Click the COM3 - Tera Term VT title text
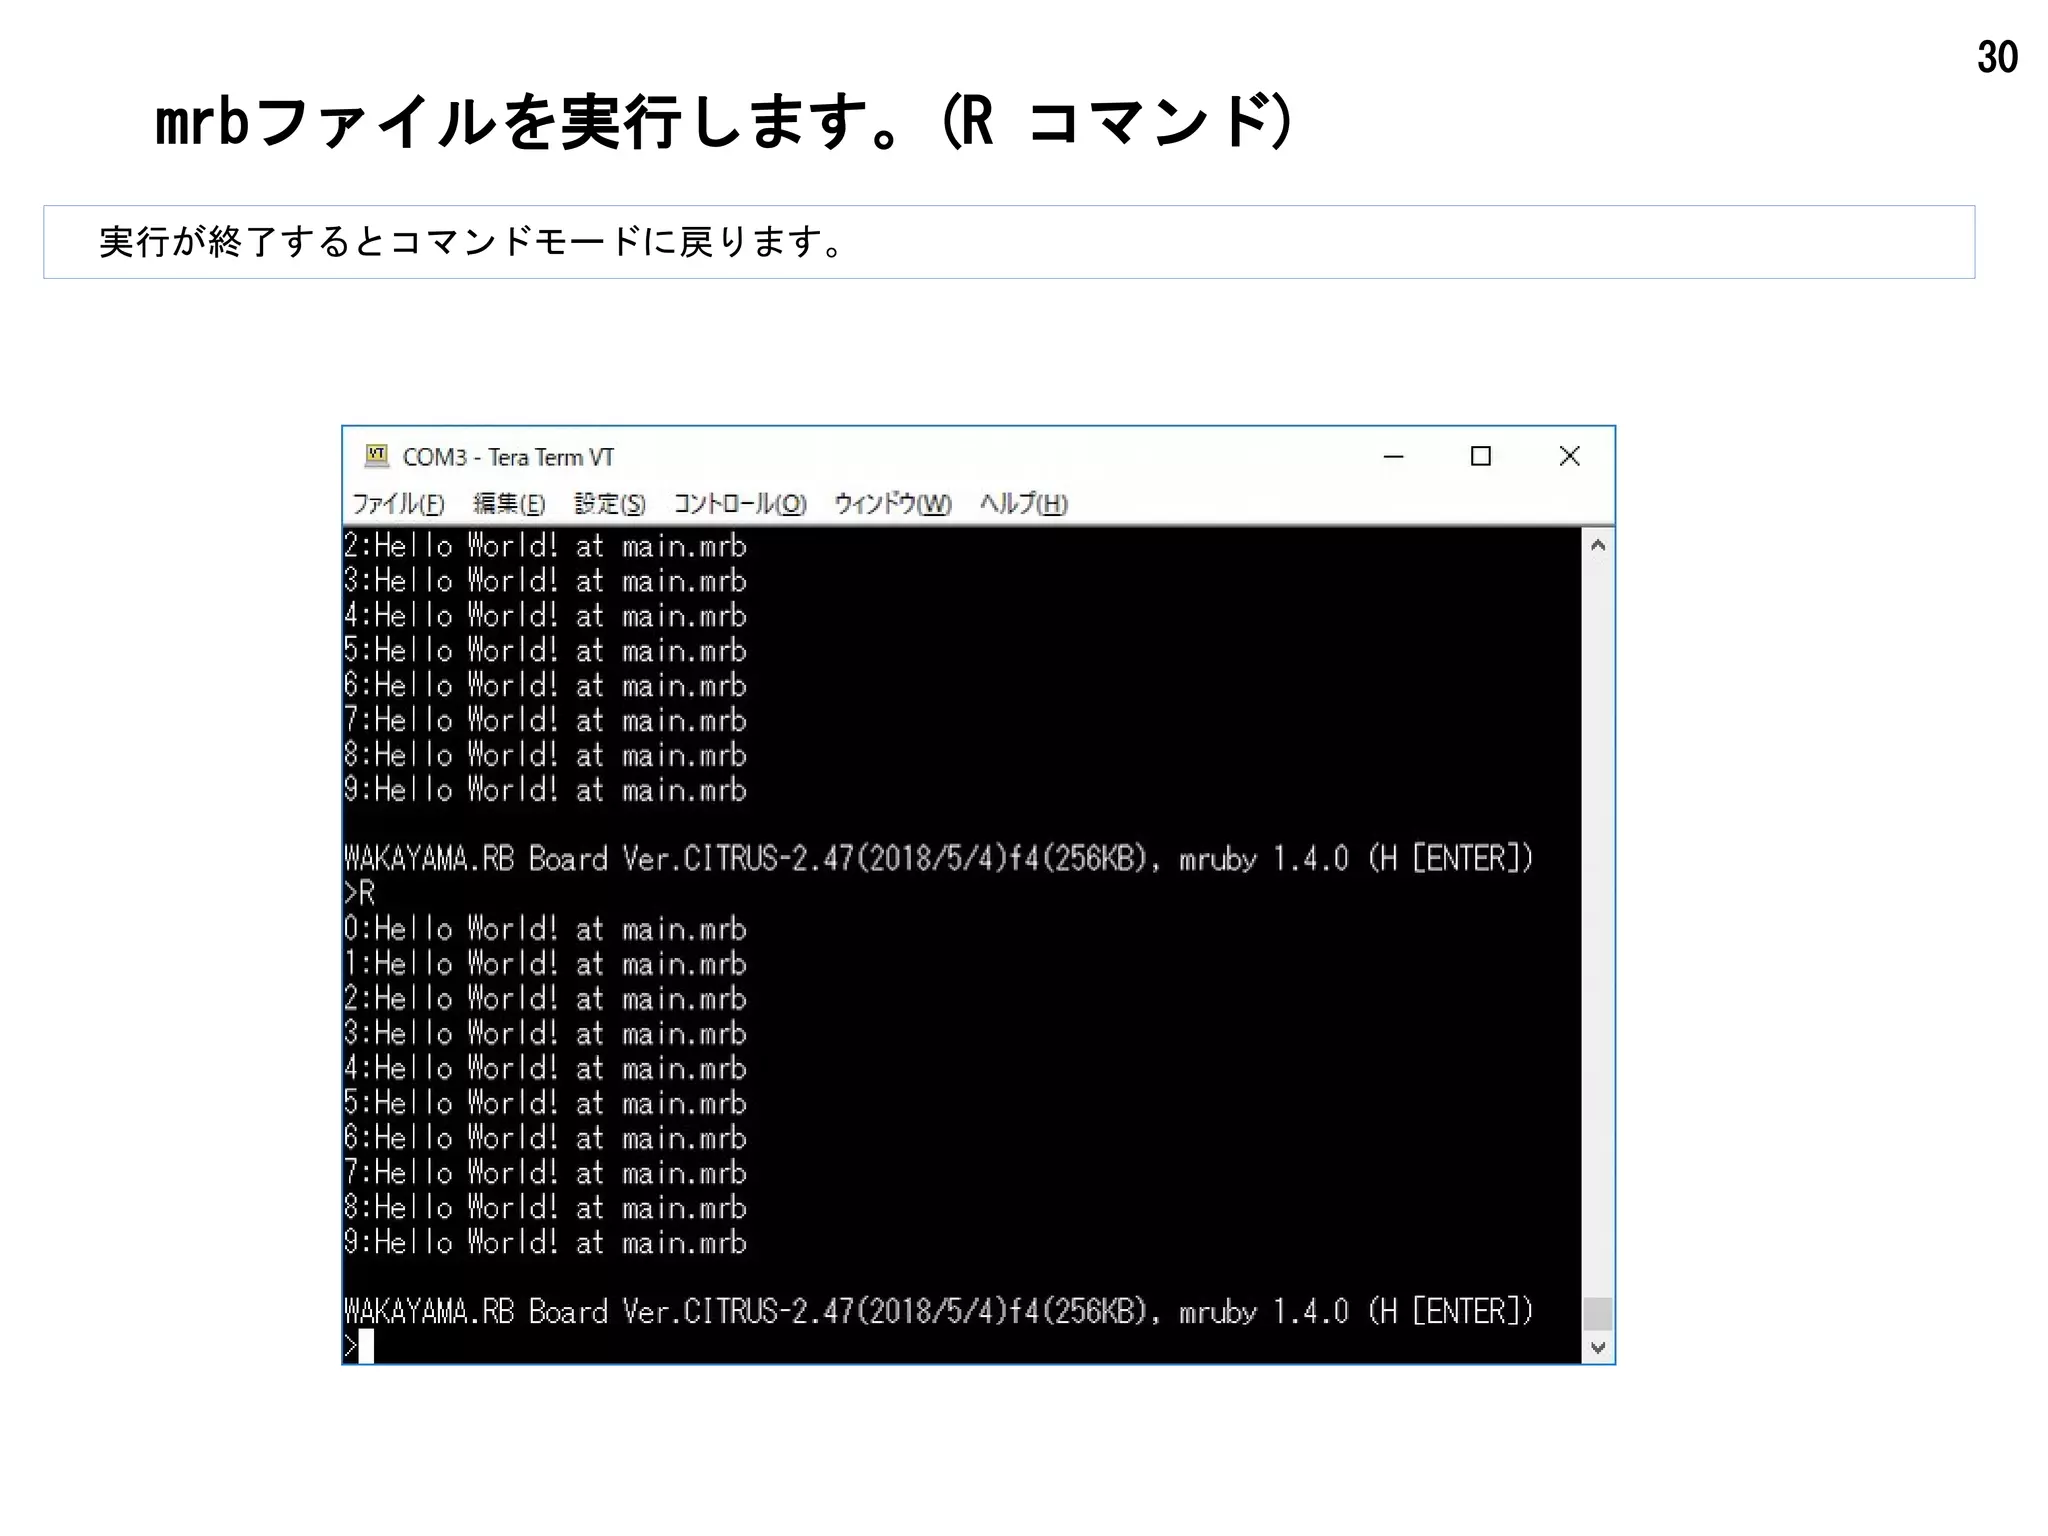2048x1536 pixels. point(508,457)
